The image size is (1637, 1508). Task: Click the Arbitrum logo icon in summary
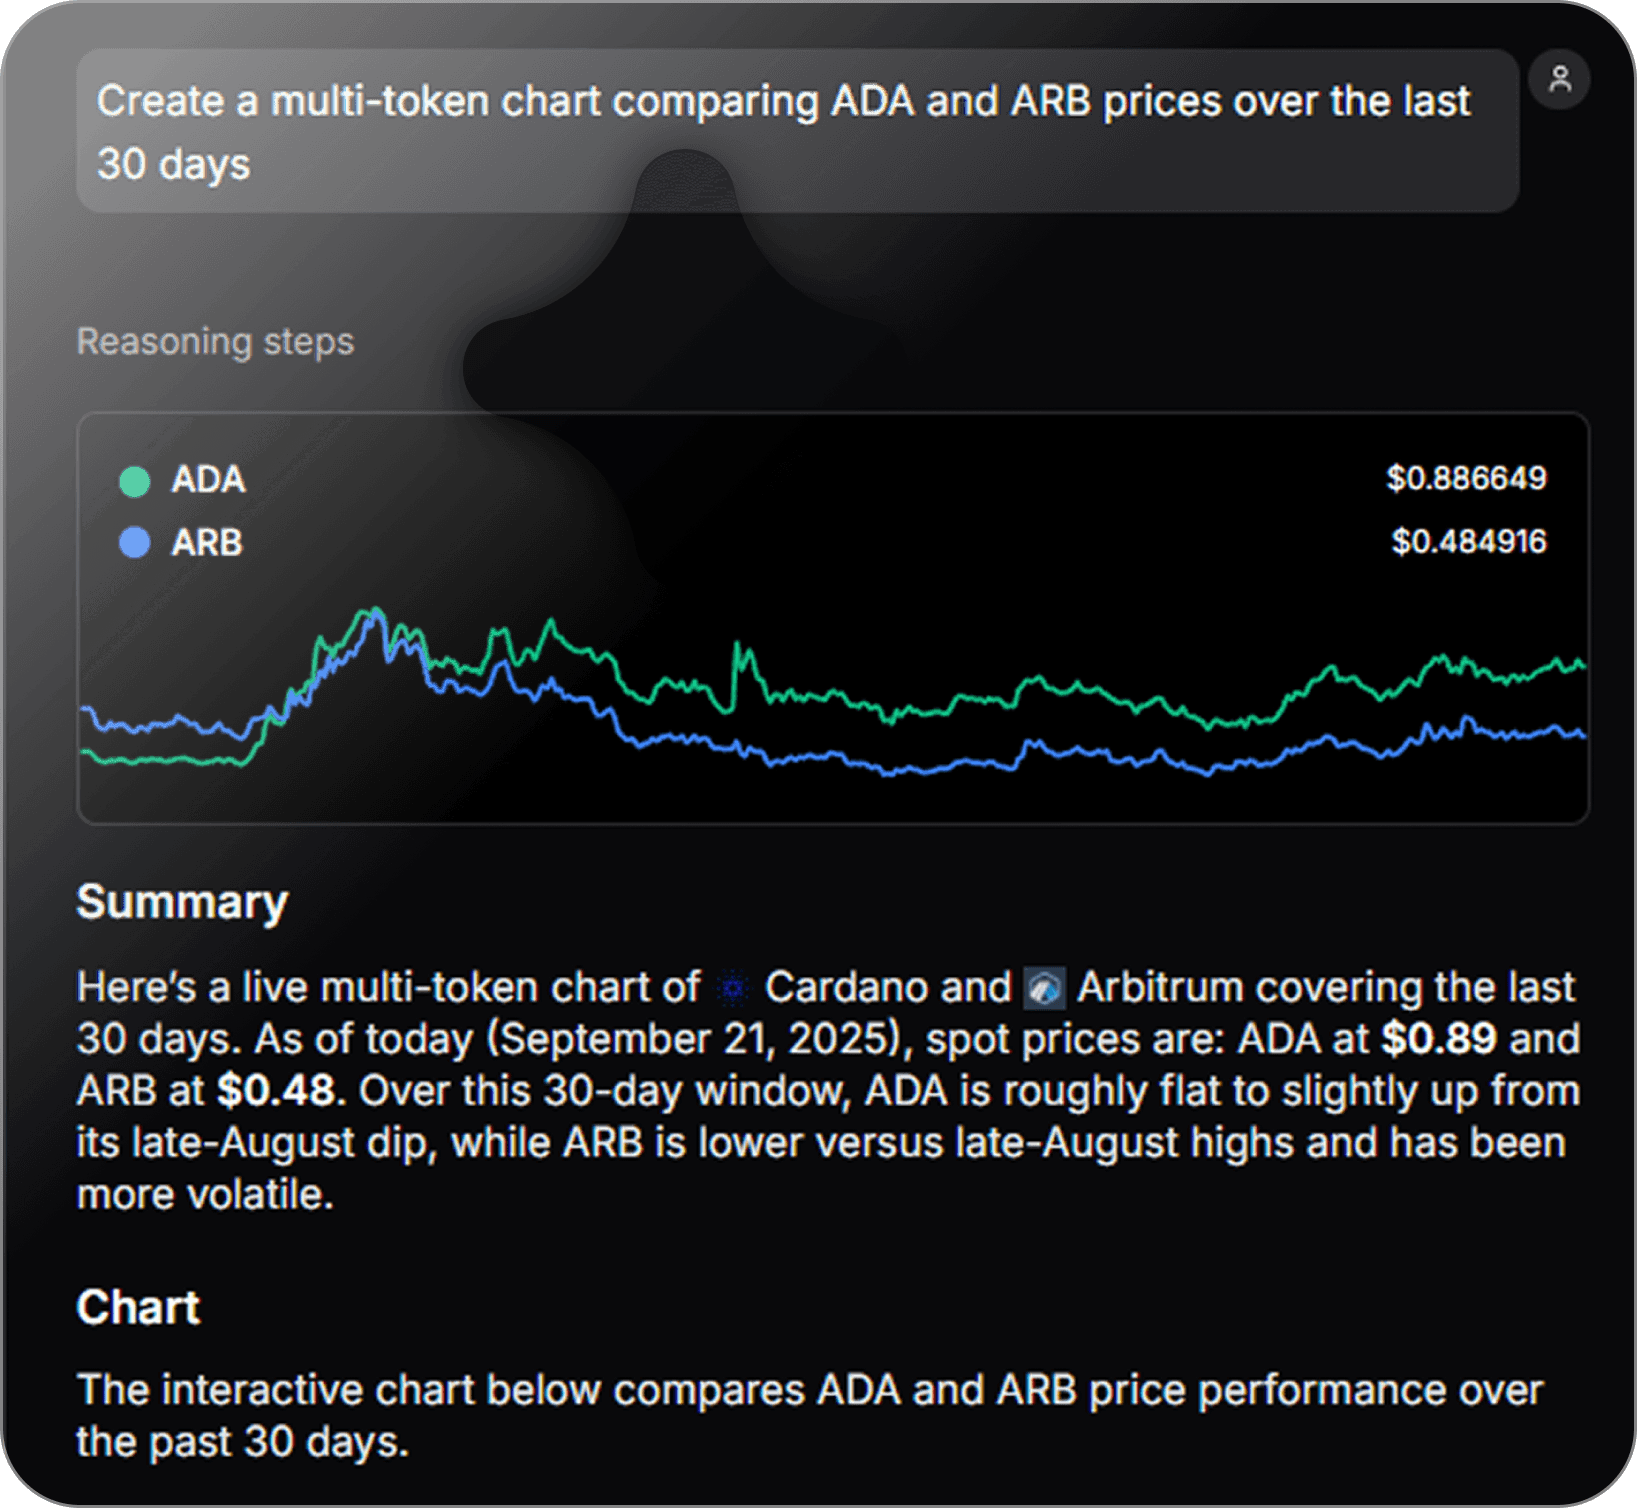[x=1044, y=988]
